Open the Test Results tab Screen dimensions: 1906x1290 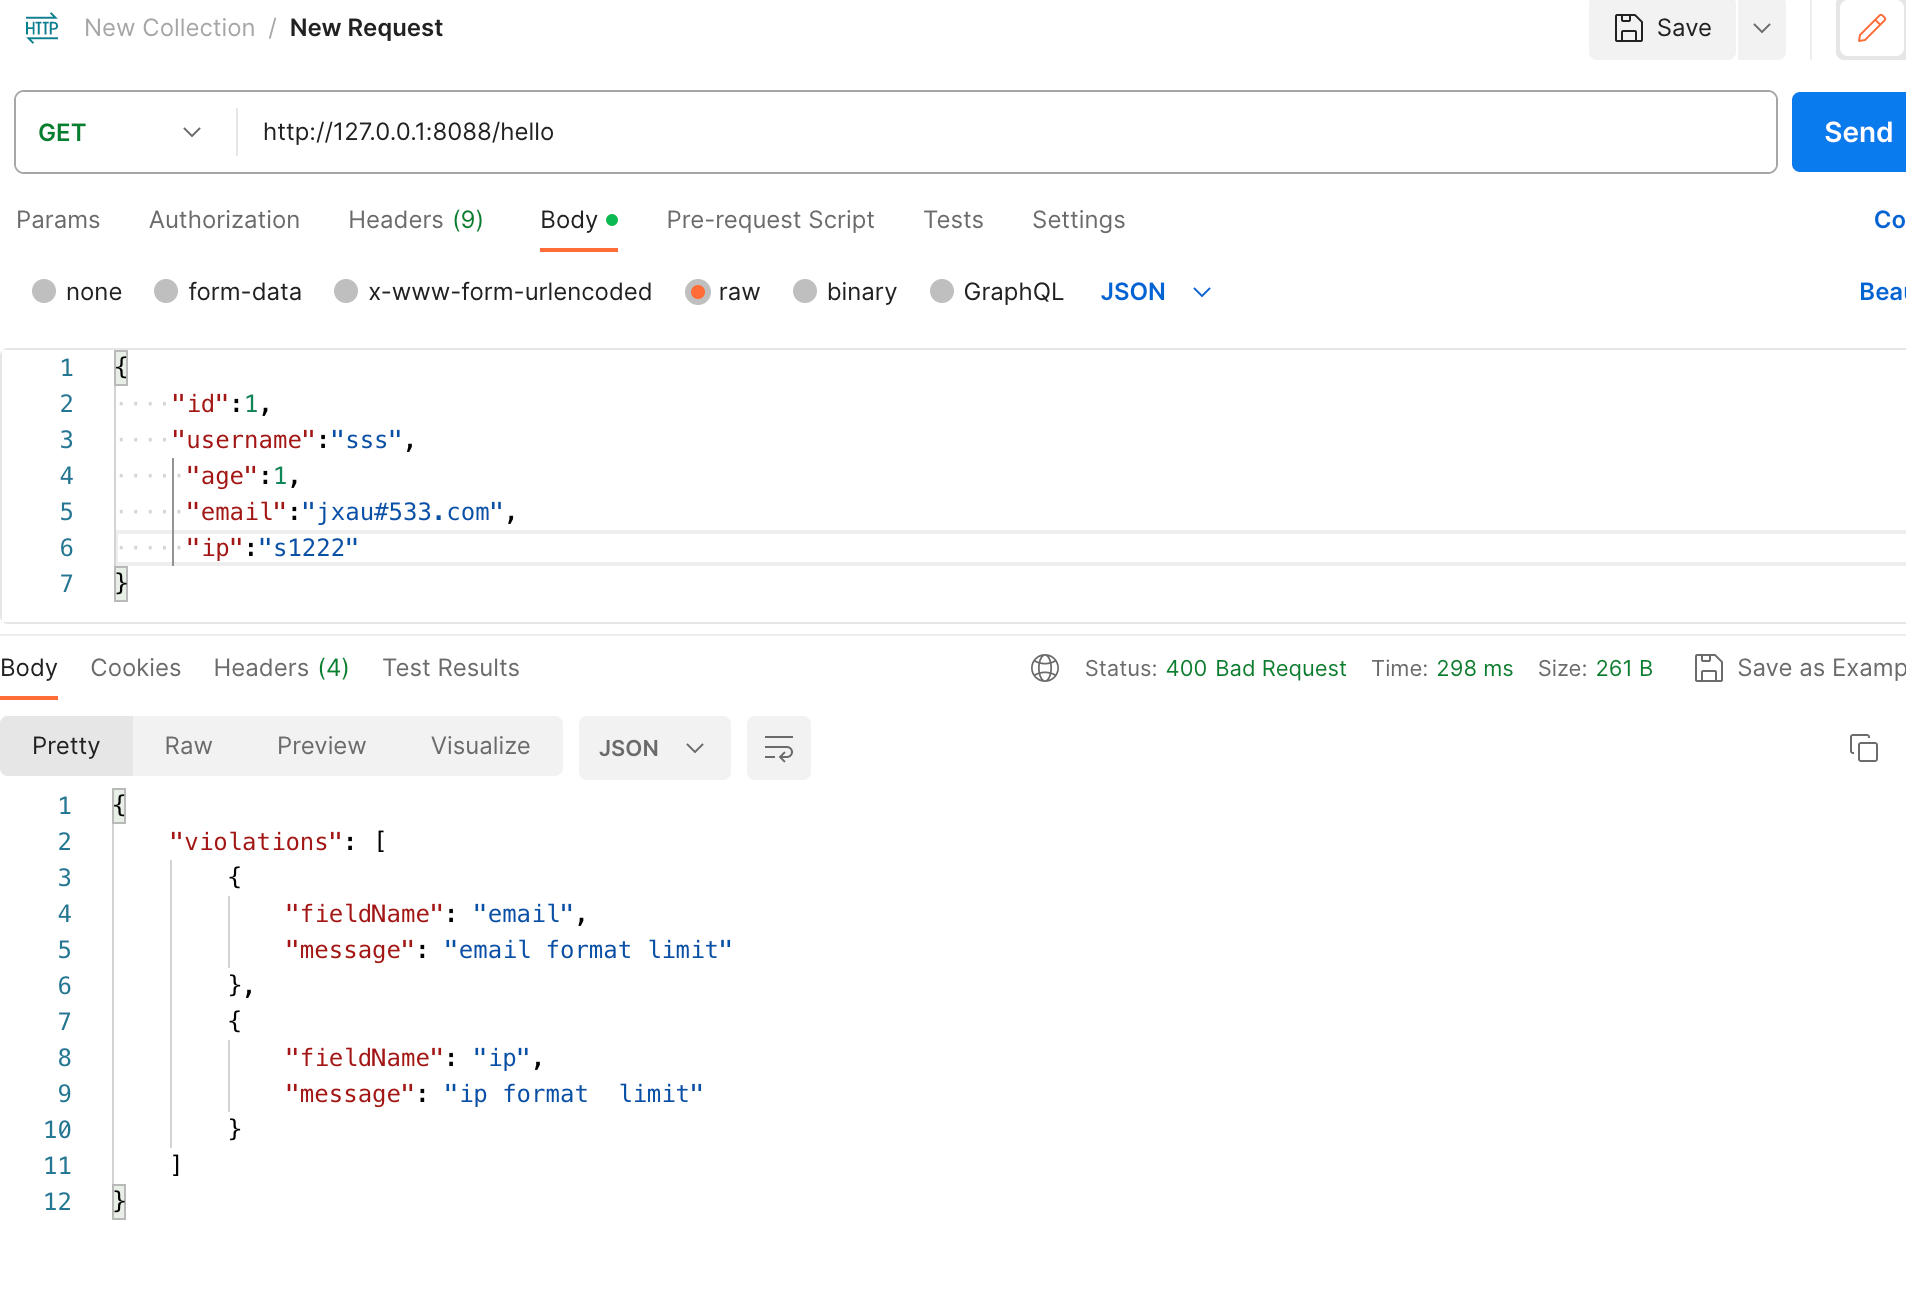451,668
